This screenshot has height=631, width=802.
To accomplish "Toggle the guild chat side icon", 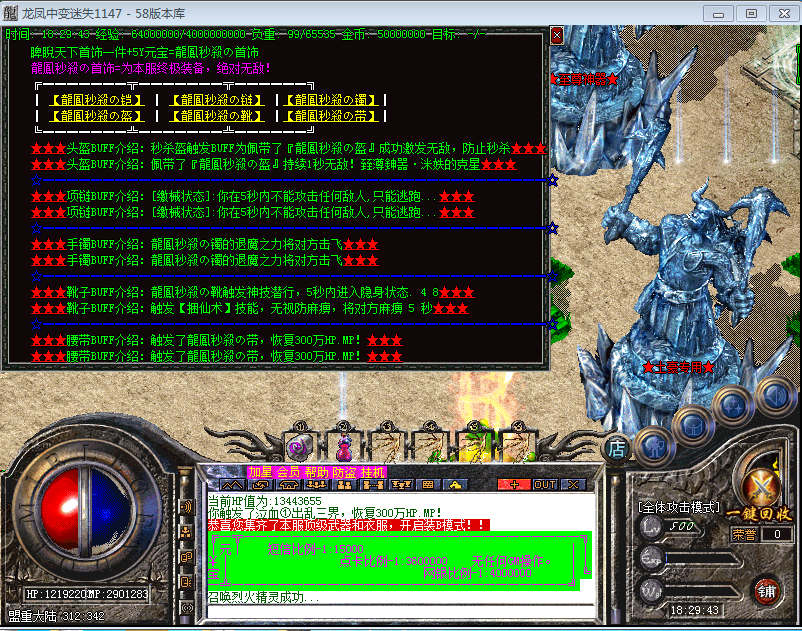I will pyautogui.click(x=186, y=582).
